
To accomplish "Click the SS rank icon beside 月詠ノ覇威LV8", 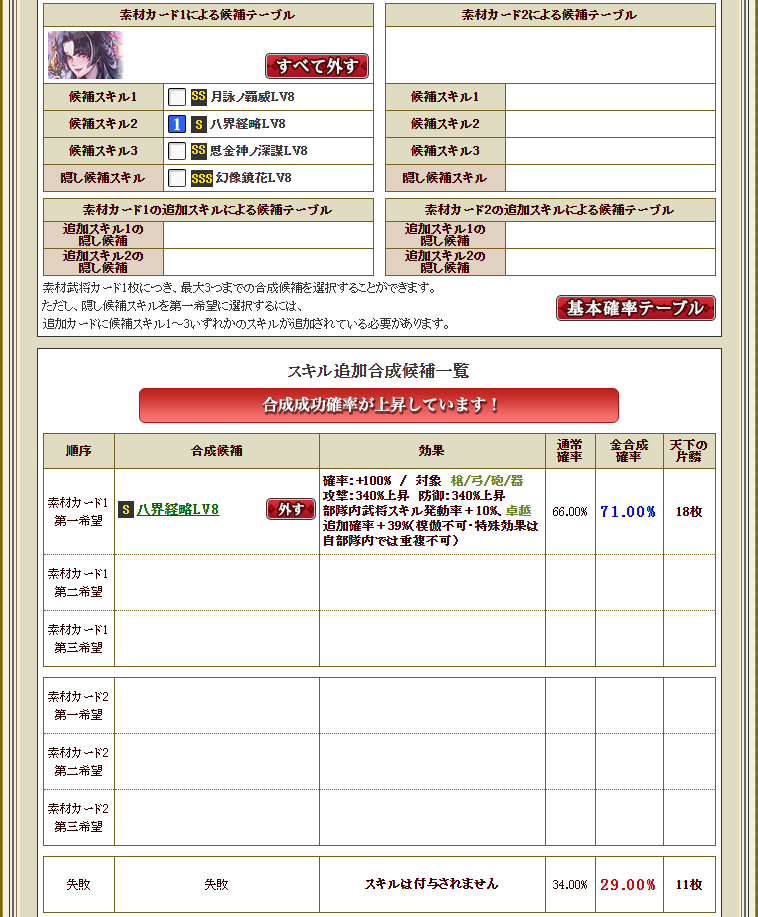I will click(198, 97).
